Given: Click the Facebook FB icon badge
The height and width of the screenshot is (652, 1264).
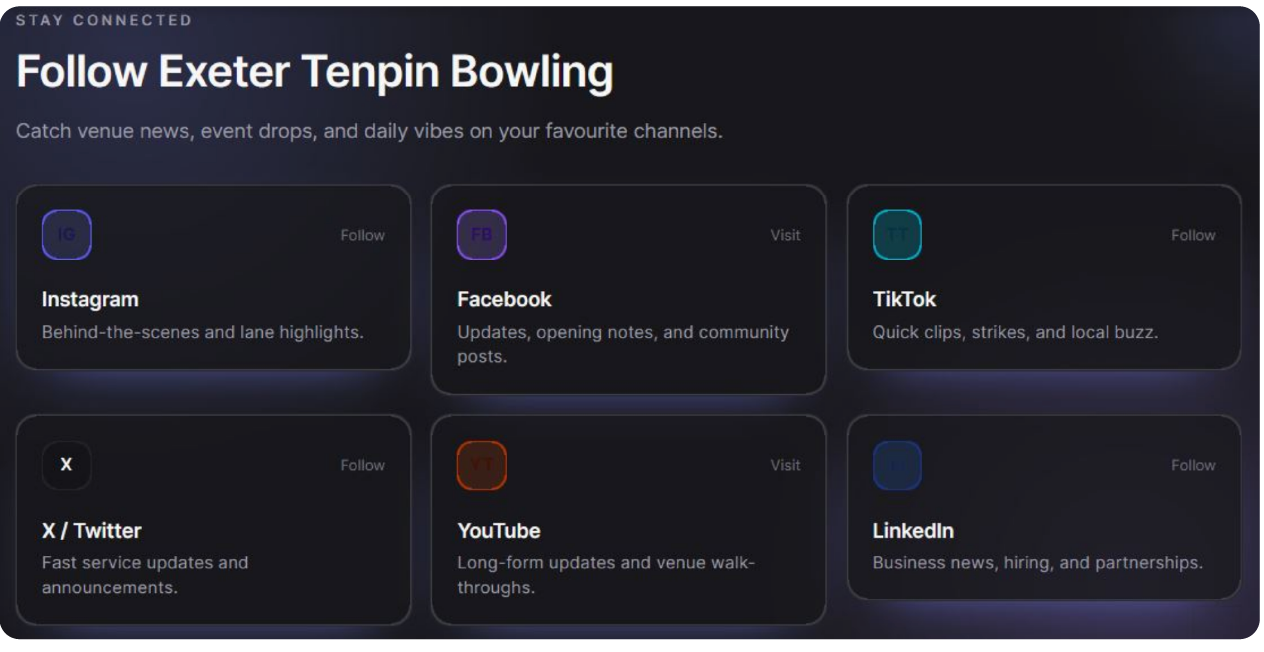Looking at the screenshot, I should click(x=482, y=235).
